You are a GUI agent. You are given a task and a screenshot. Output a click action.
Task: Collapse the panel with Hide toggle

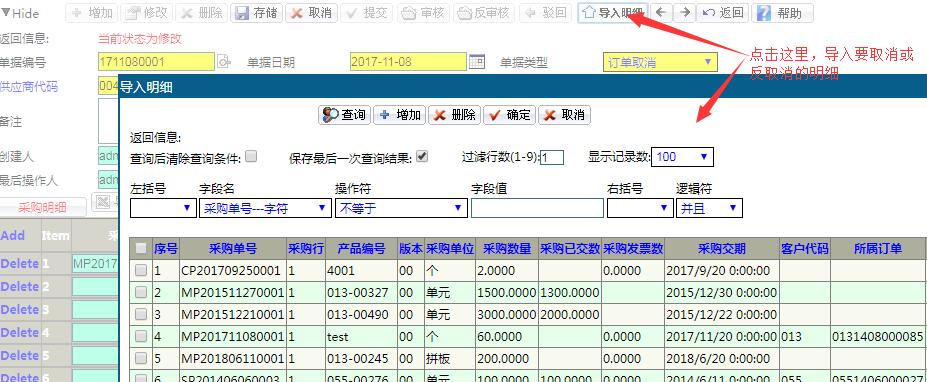(20, 13)
